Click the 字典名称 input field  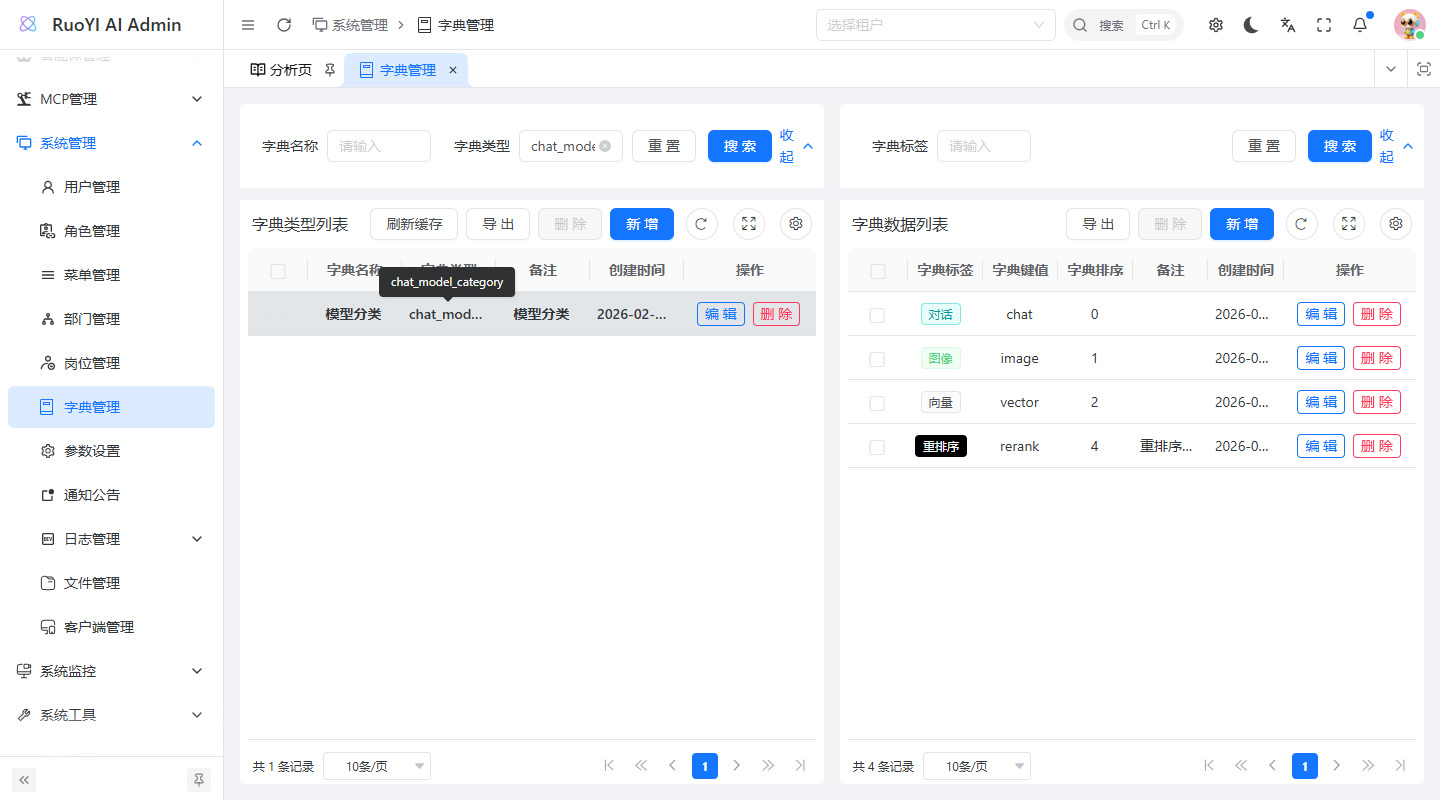pos(379,146)
